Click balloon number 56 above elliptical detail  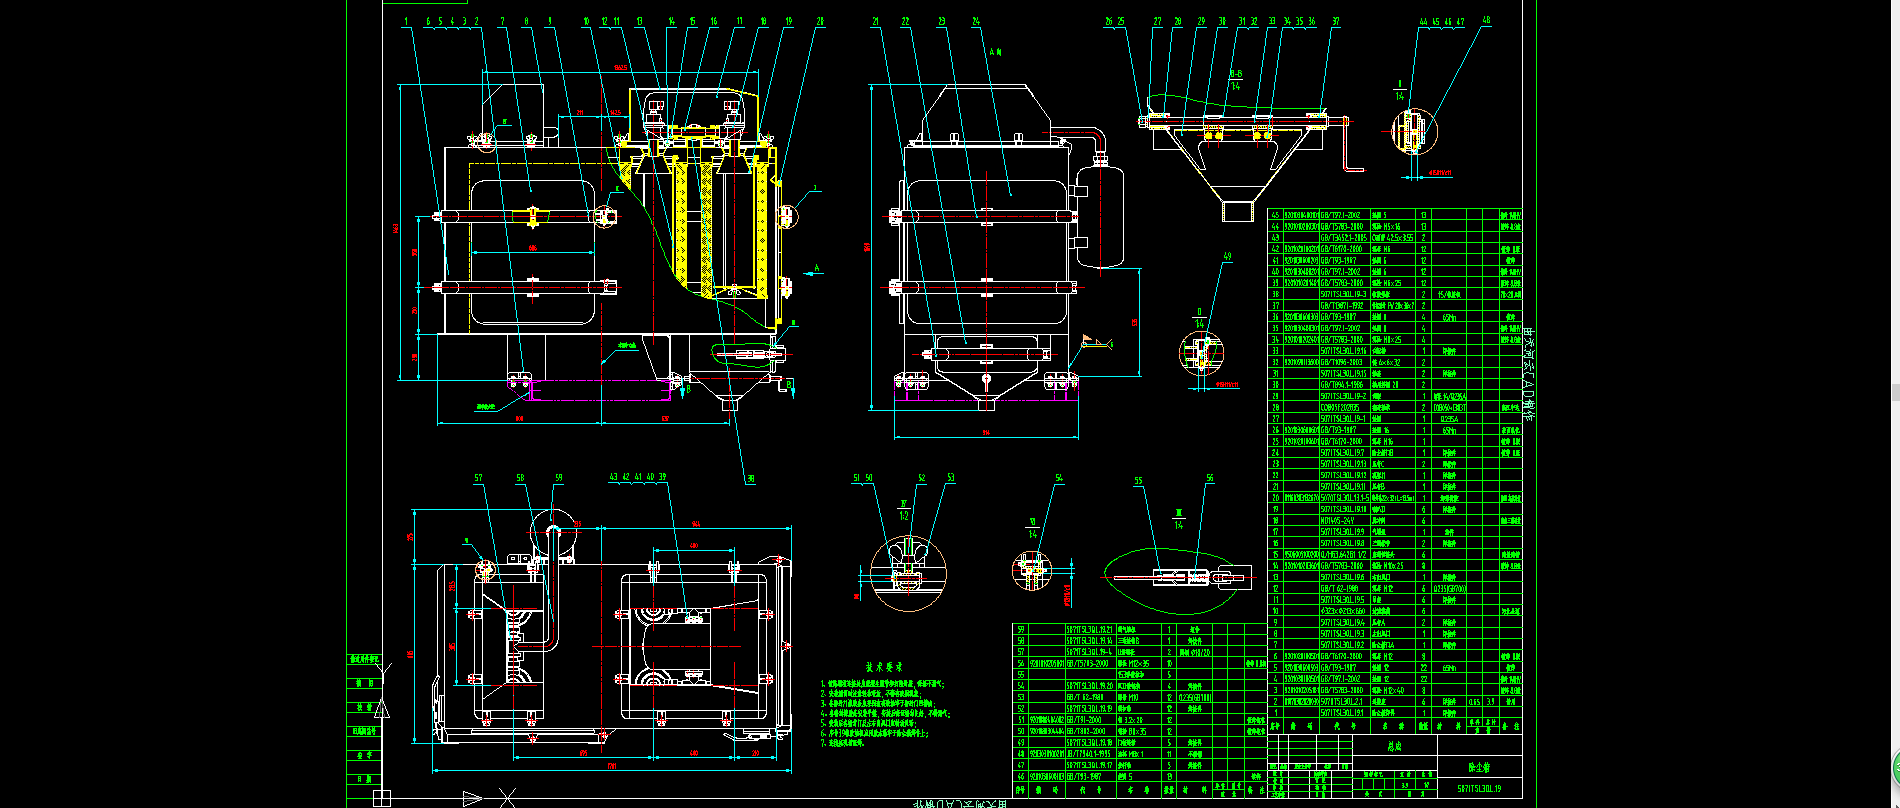[1209, 478]
